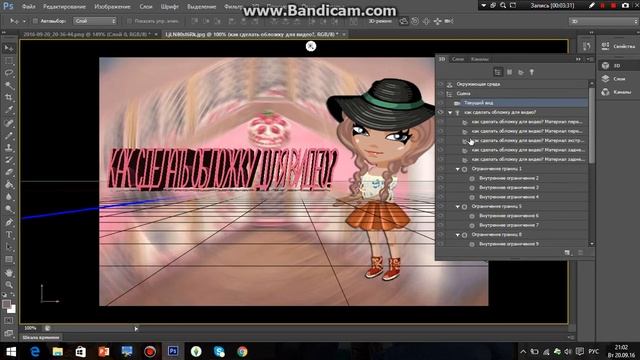The image size is (640, 360).
Task: Filter 3D panel by meshes
Action: 509,72
